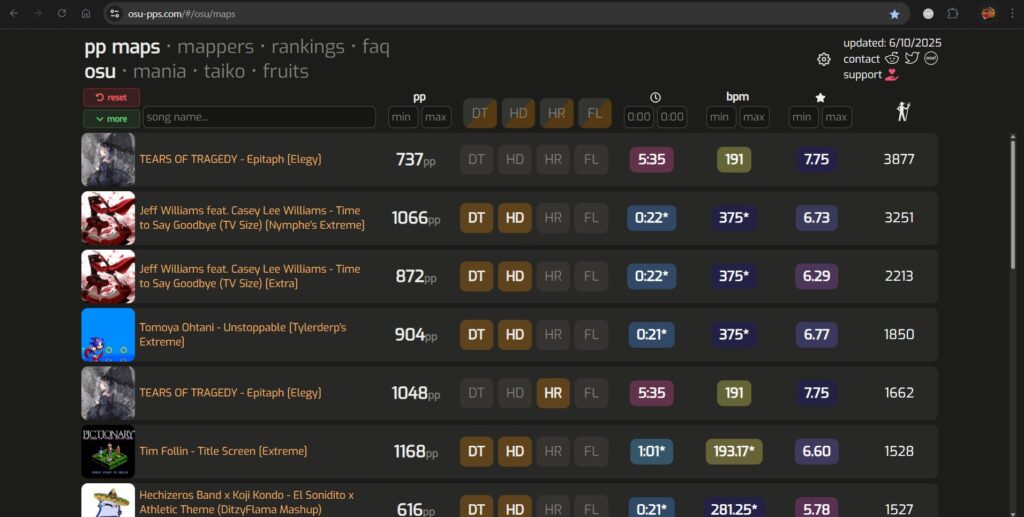Switch to the mappers tab
The width and height of the screenshot is (1024, 517).
pos(216,47)
